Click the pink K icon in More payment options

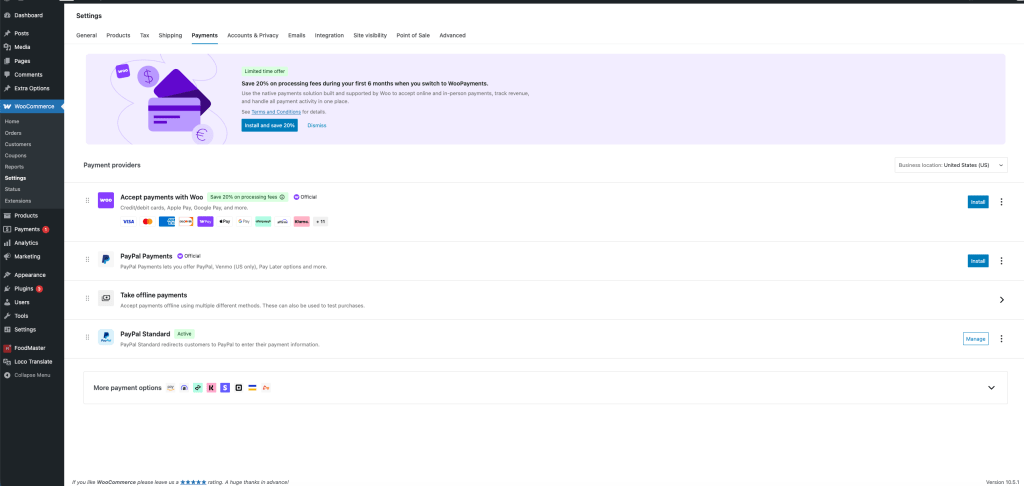pyautogui.click(x=212, y=387)
